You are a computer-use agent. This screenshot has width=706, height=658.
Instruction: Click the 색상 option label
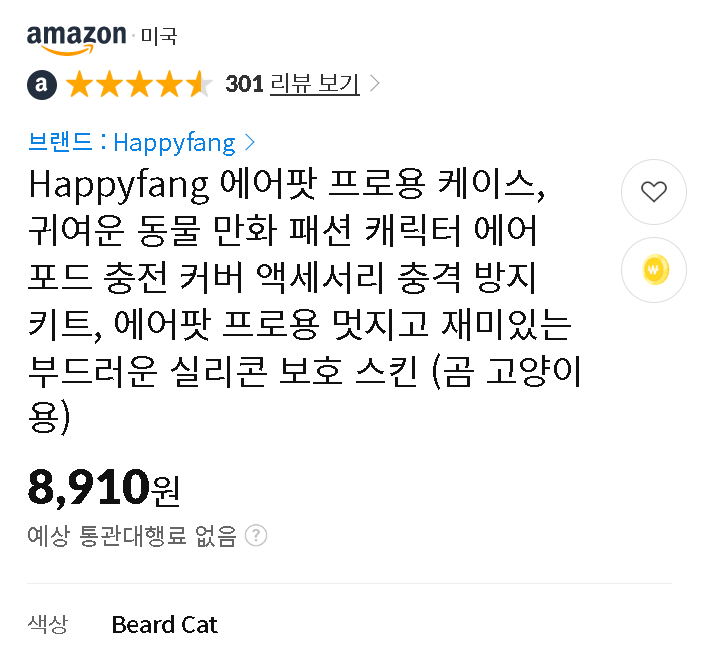[x=48, y=625]
